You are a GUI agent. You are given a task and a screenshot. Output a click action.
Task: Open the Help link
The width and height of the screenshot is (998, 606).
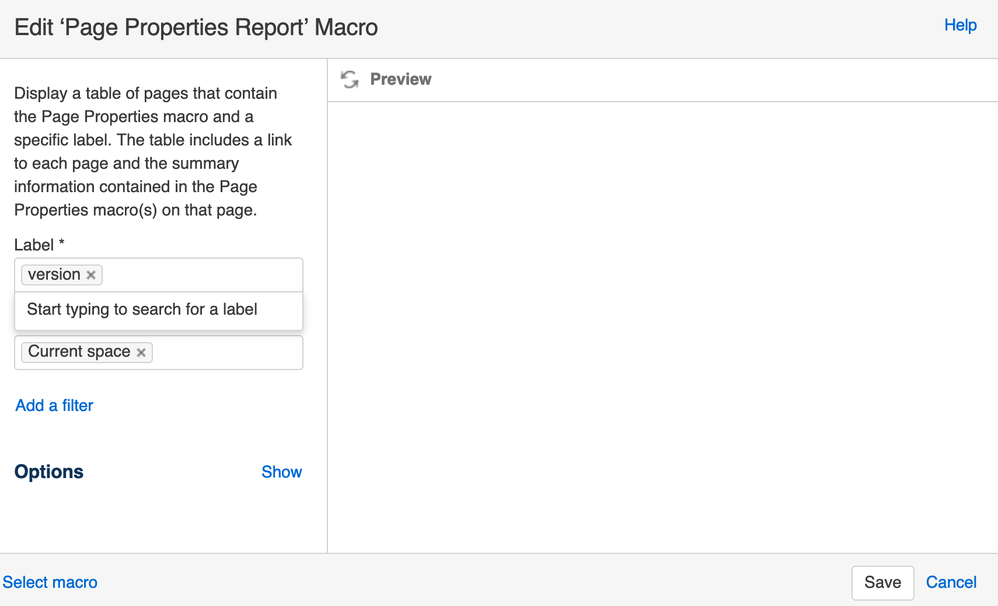pyautogui.click(x=960, y=25)
